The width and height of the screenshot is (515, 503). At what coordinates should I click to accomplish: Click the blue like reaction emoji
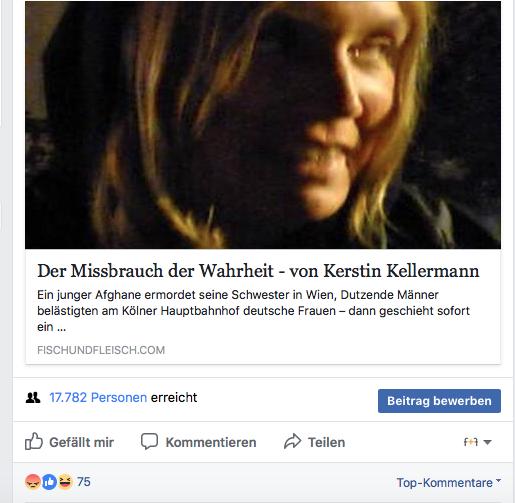click(49, 482)
